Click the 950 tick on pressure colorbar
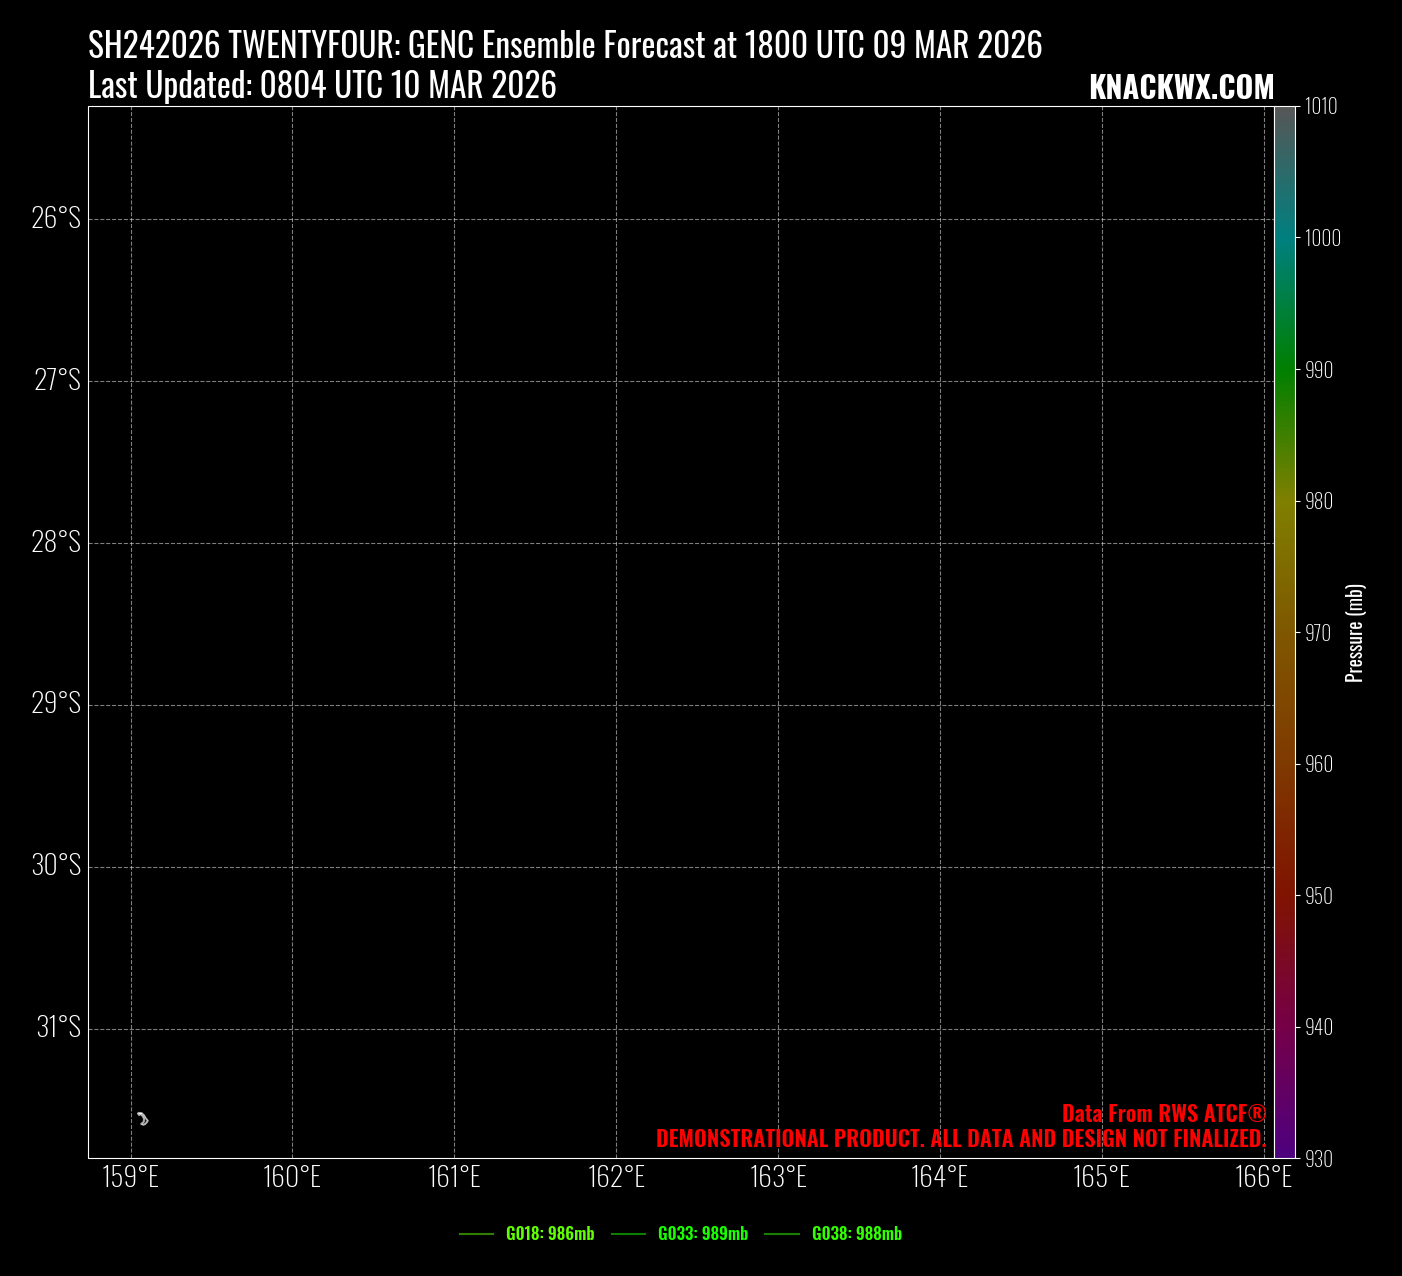The height and width of the screenshot is (1276, 1402). 1319,896
